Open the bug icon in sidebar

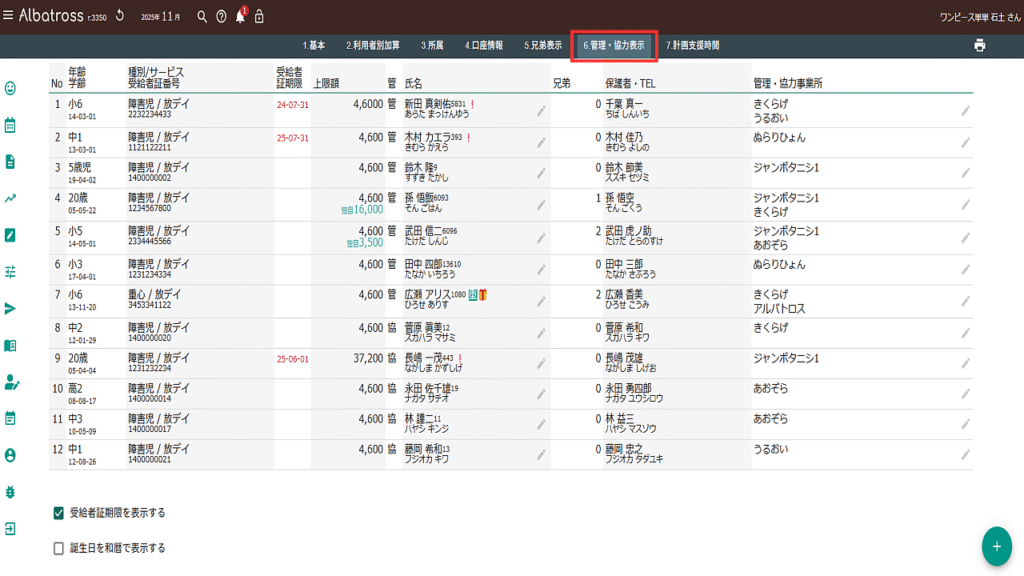[x=11, y=492]
